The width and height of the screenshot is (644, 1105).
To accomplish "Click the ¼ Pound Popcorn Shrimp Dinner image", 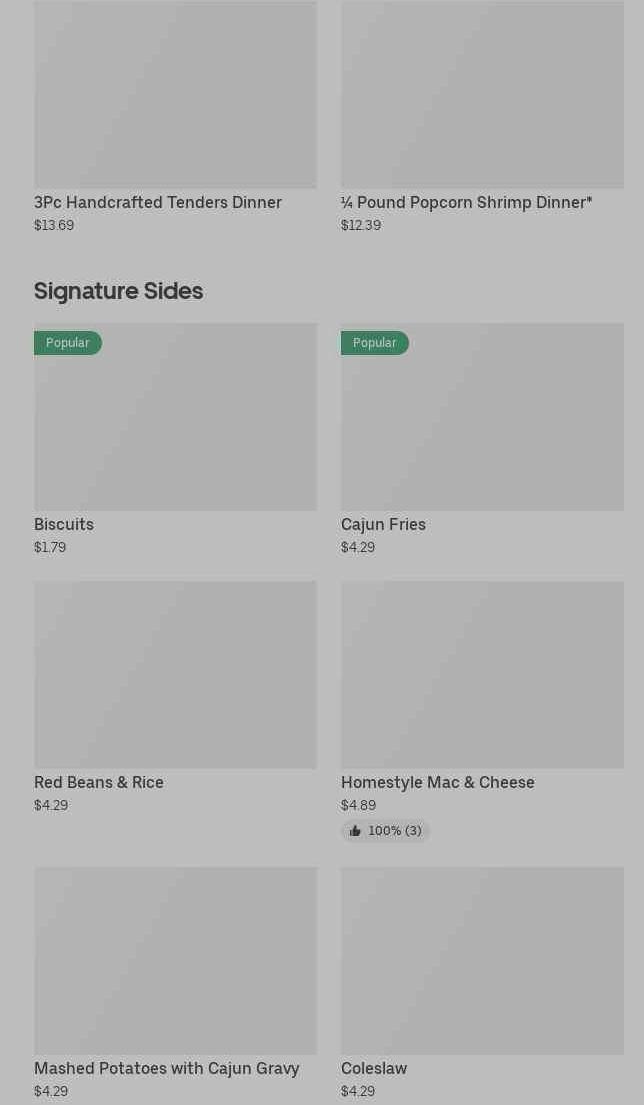I will tap(482, 95).
